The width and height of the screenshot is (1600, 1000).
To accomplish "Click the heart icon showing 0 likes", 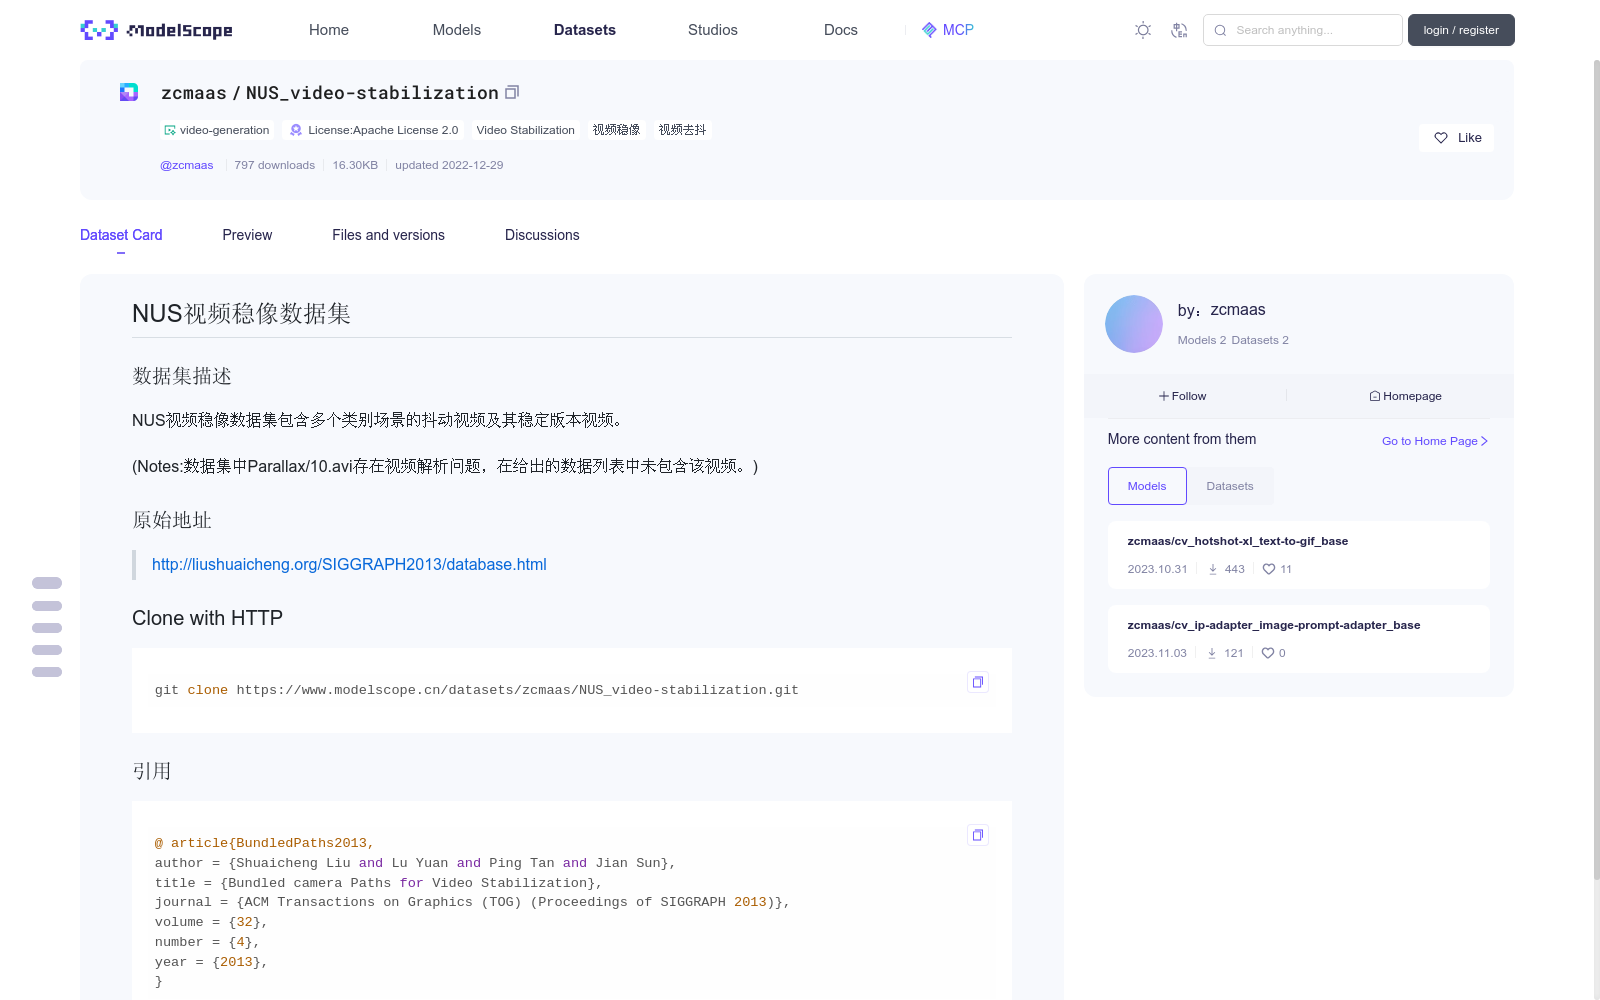I will [x=1268, y=653].
